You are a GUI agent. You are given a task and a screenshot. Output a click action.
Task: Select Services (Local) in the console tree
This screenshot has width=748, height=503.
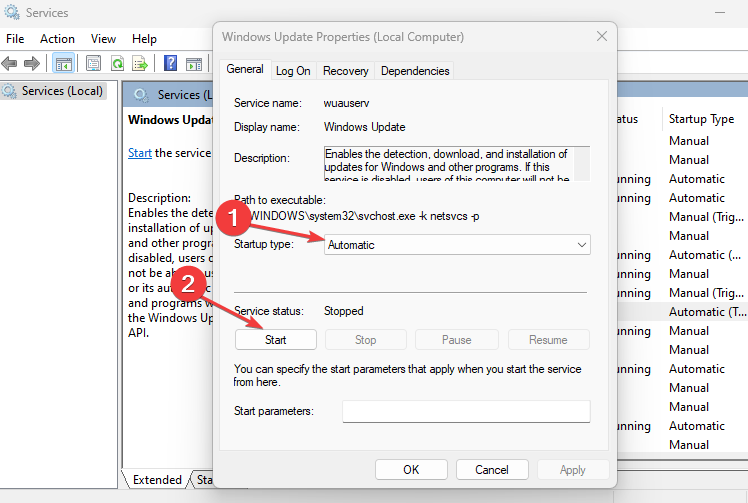[x=53, y=91]
